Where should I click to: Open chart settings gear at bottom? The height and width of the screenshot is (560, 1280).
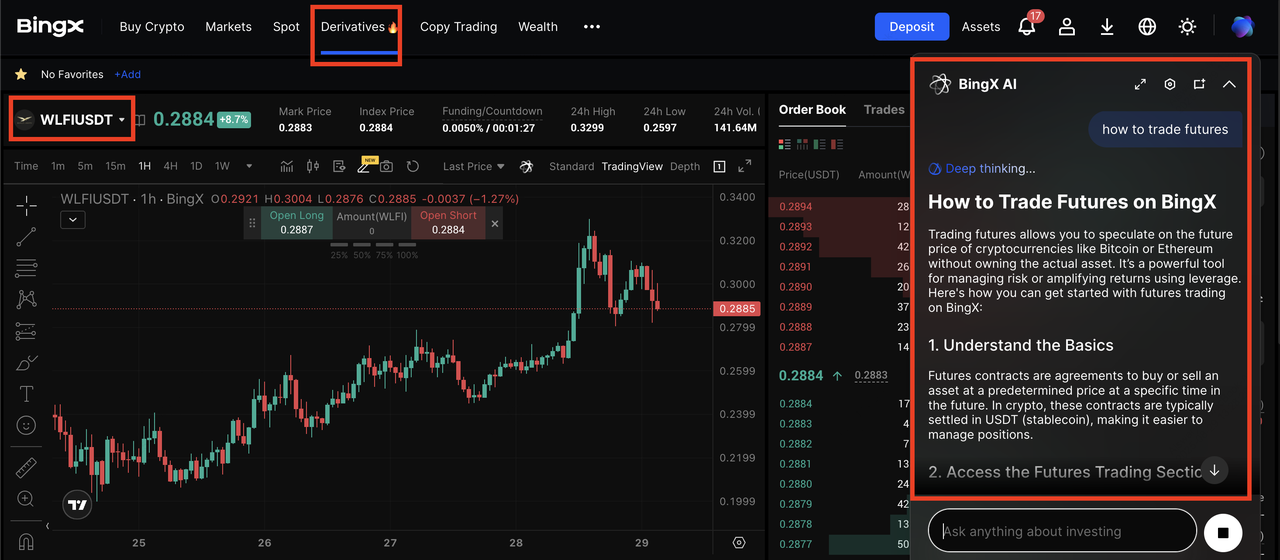click(x=739, y=542)
